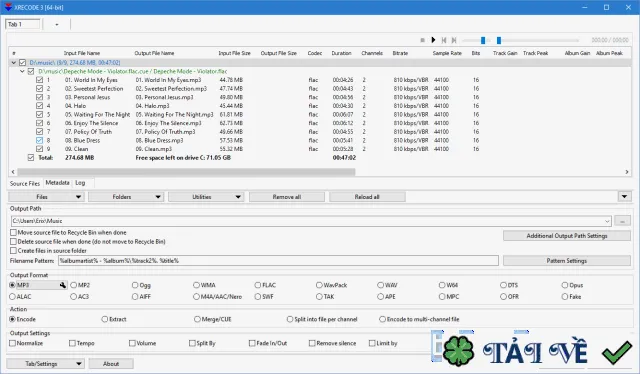Click the XRECODE app logo icon
The height and width of the screenshot is (374, 640).
tap(8, 7)
